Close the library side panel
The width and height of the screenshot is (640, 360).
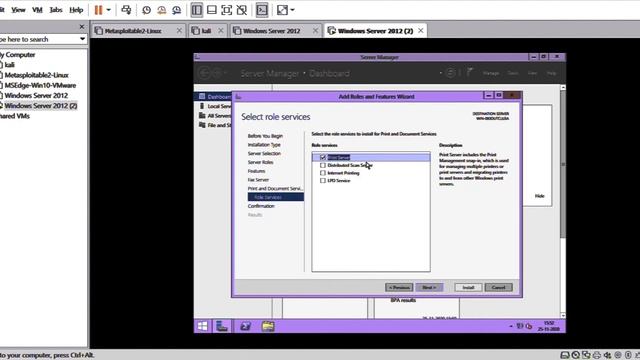coord(82,27)
